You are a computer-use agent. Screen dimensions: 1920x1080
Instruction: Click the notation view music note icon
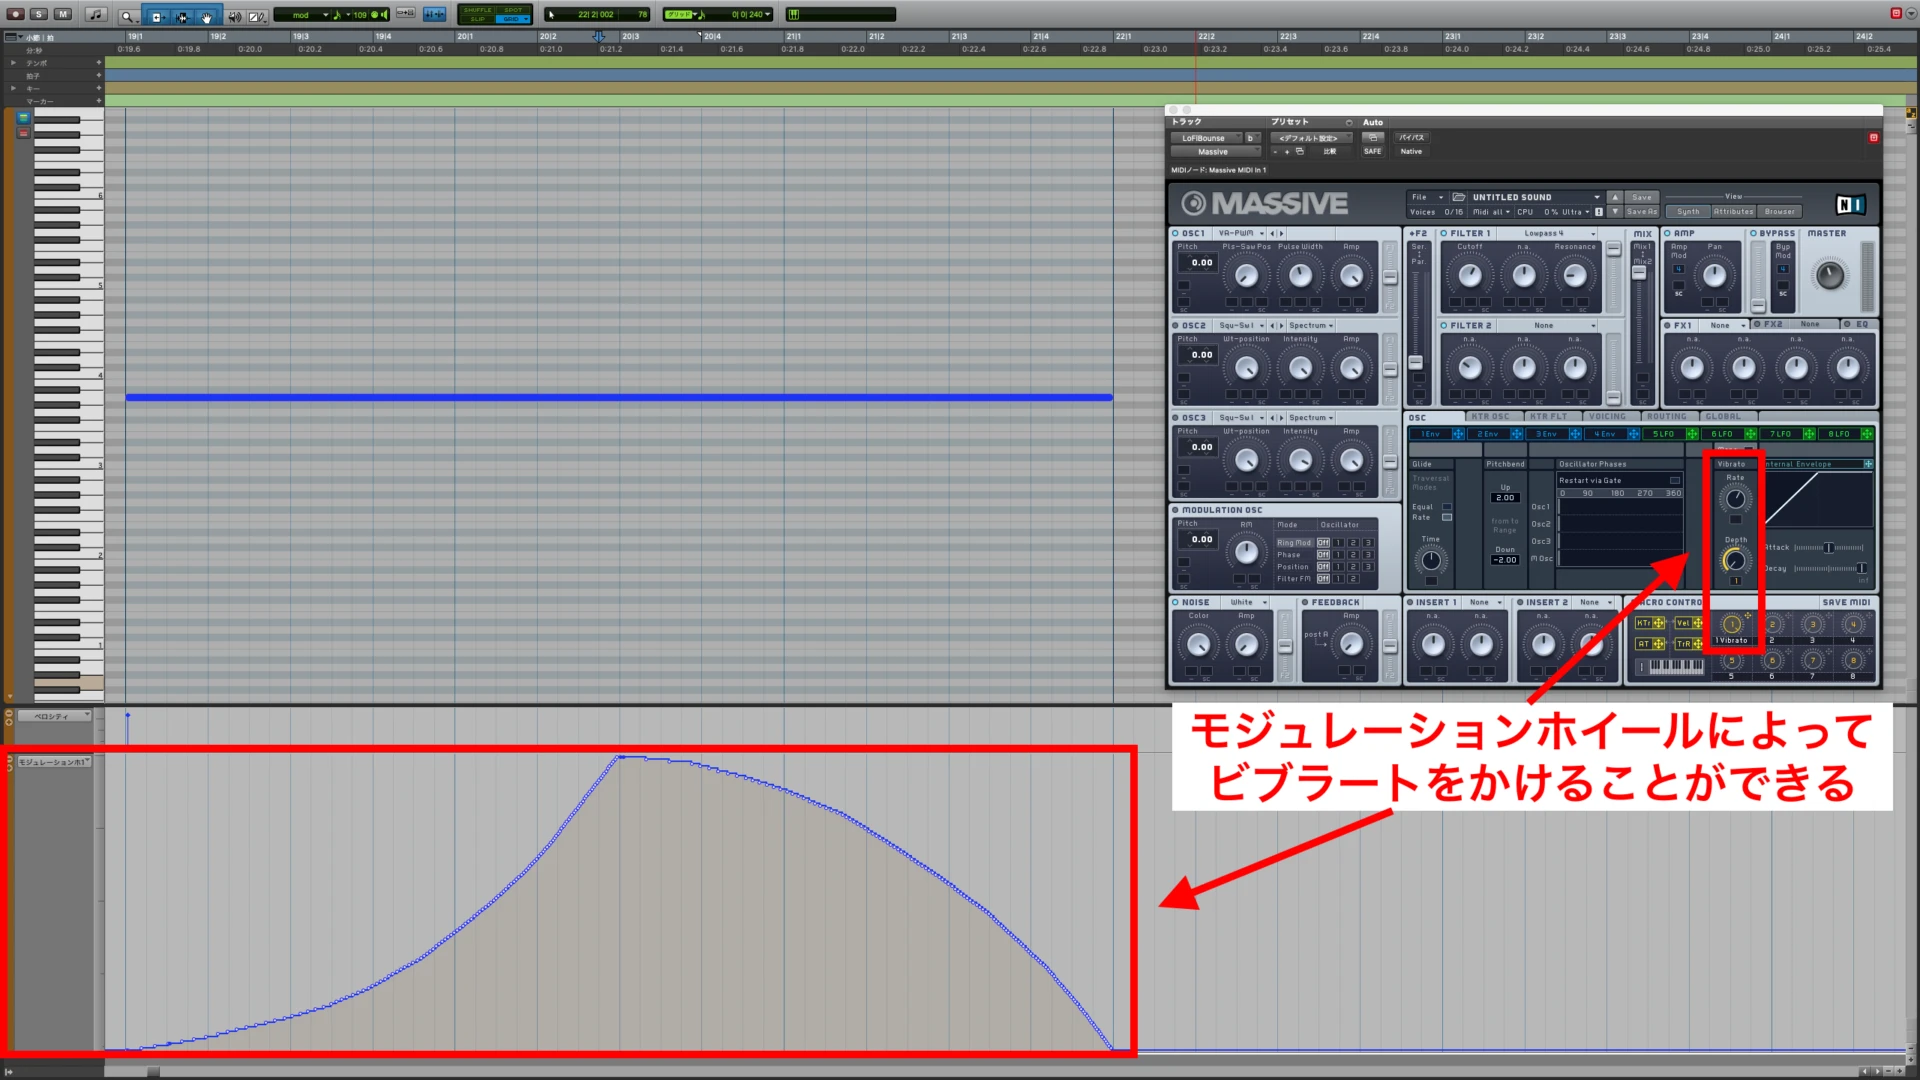click(96, 15)
